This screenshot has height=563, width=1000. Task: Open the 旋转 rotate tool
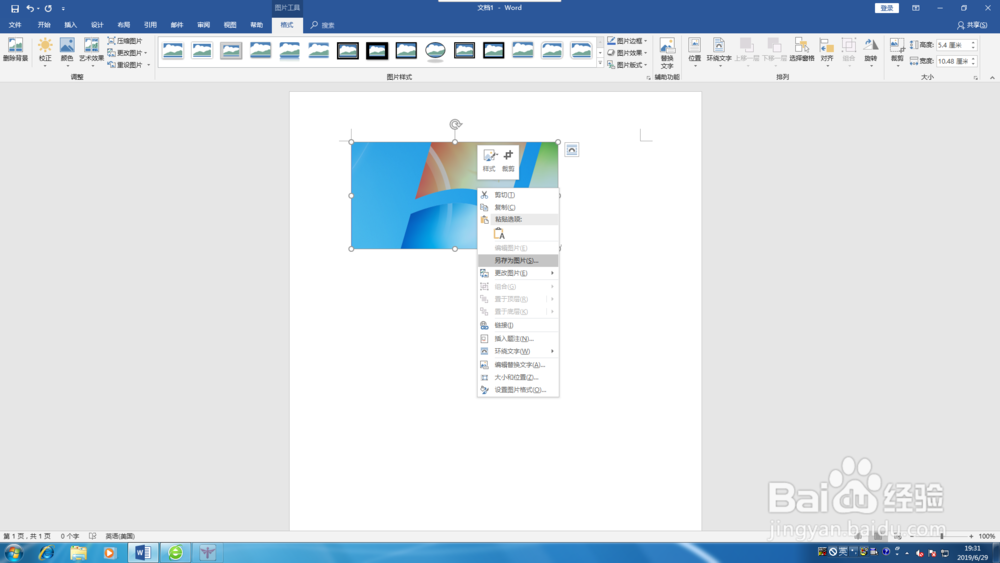(x=871, y=50)
